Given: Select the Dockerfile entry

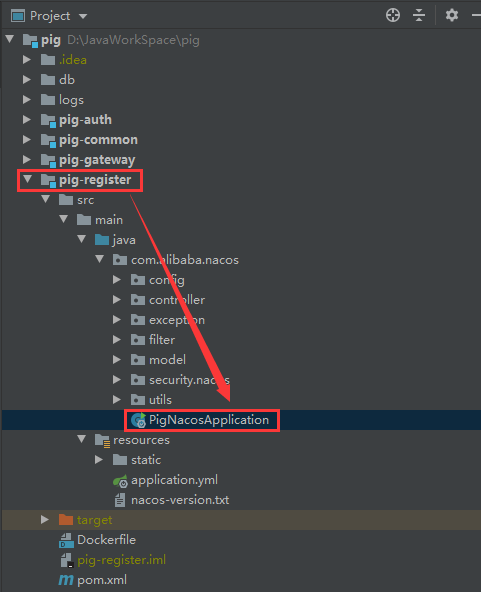Looking at the screenshot, I should click(x=106, y=540).
